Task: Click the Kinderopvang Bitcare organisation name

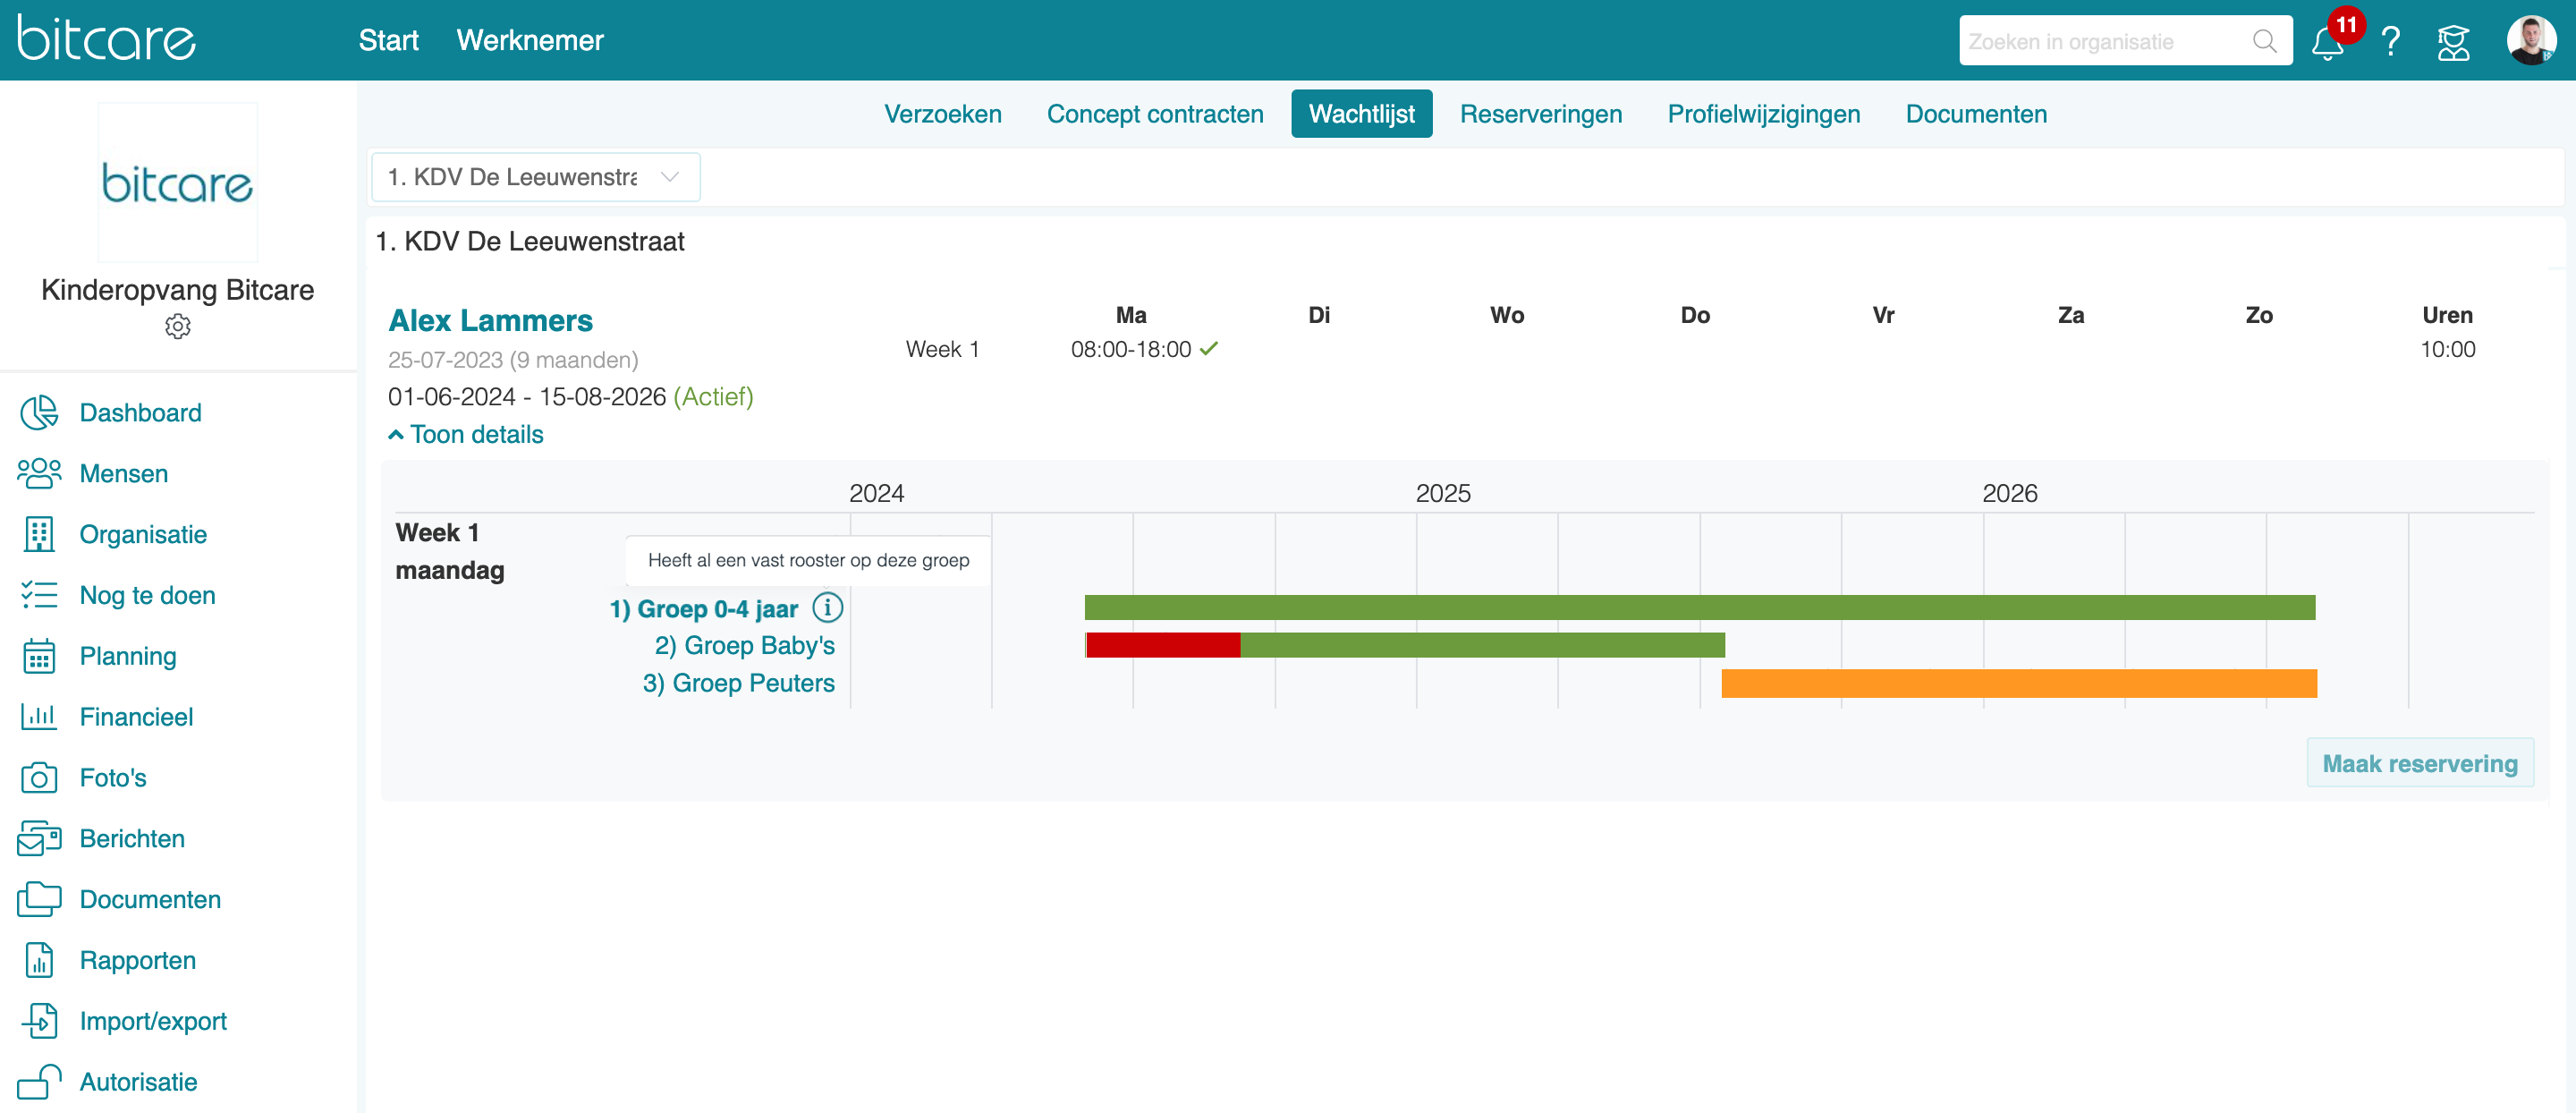Action: coord(178,290)
